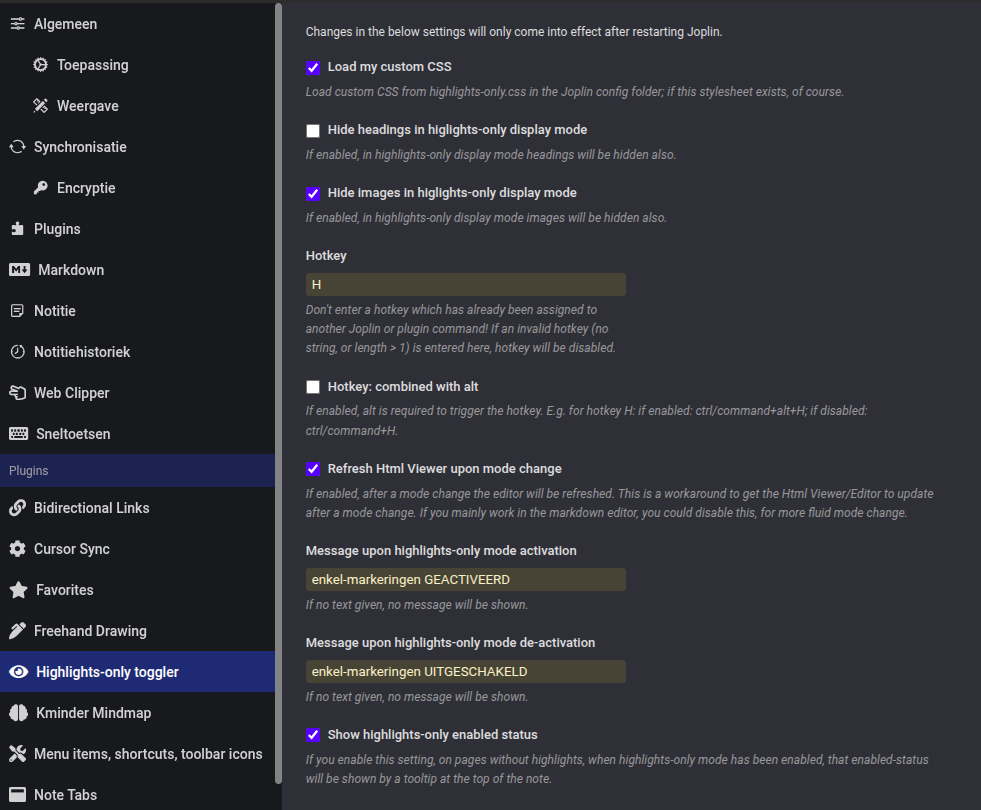Select the Markdown settings icon
Image resolution: width=981 pixels, height=810 pixels.
click(x=18, y=270)
